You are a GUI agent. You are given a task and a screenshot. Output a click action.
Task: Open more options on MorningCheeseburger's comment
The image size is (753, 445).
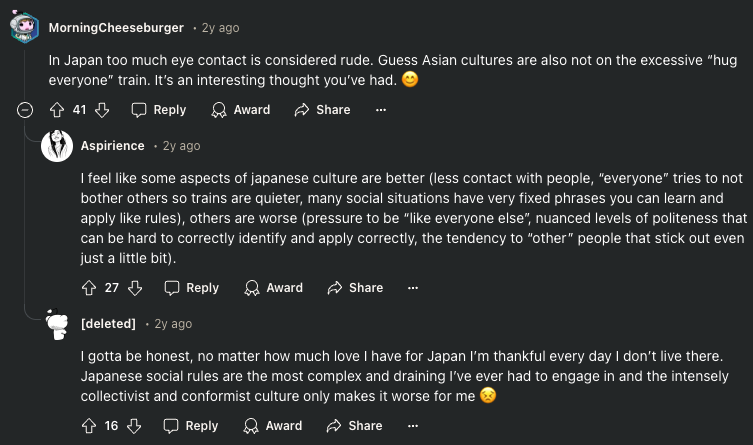(x=380, y=110)
